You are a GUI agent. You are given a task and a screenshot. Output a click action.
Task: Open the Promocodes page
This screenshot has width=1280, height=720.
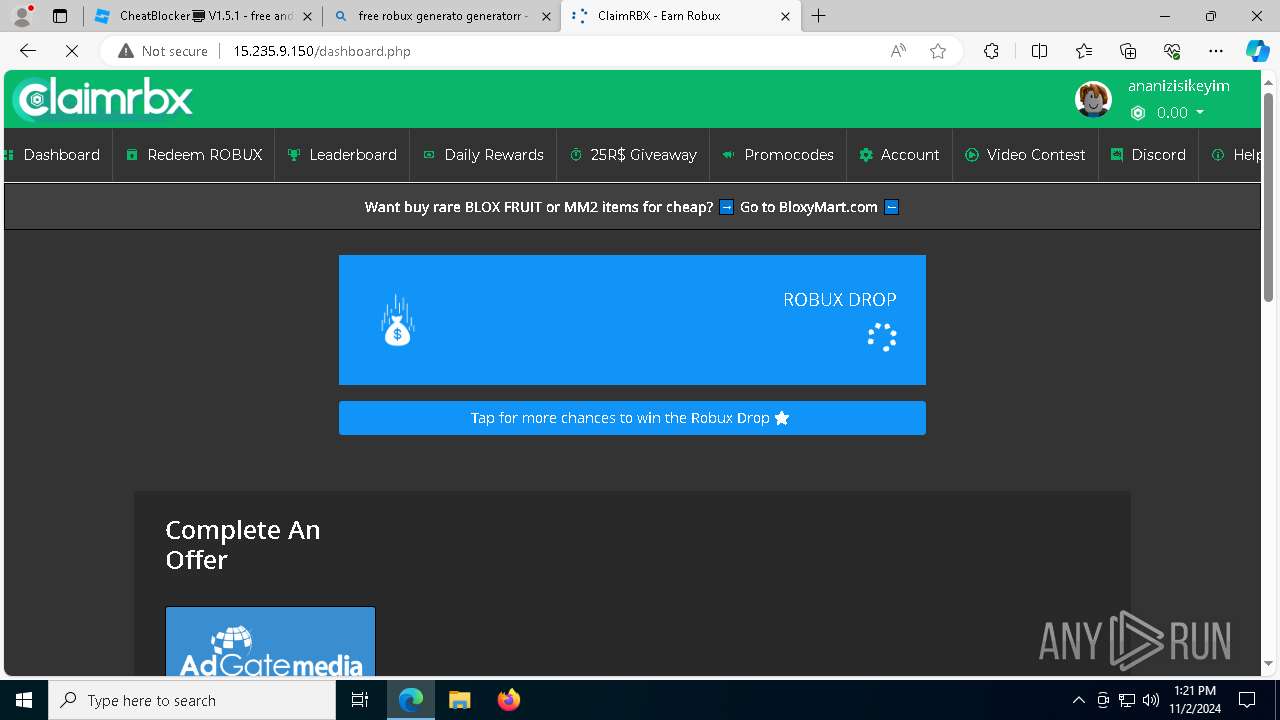point(778,155)
